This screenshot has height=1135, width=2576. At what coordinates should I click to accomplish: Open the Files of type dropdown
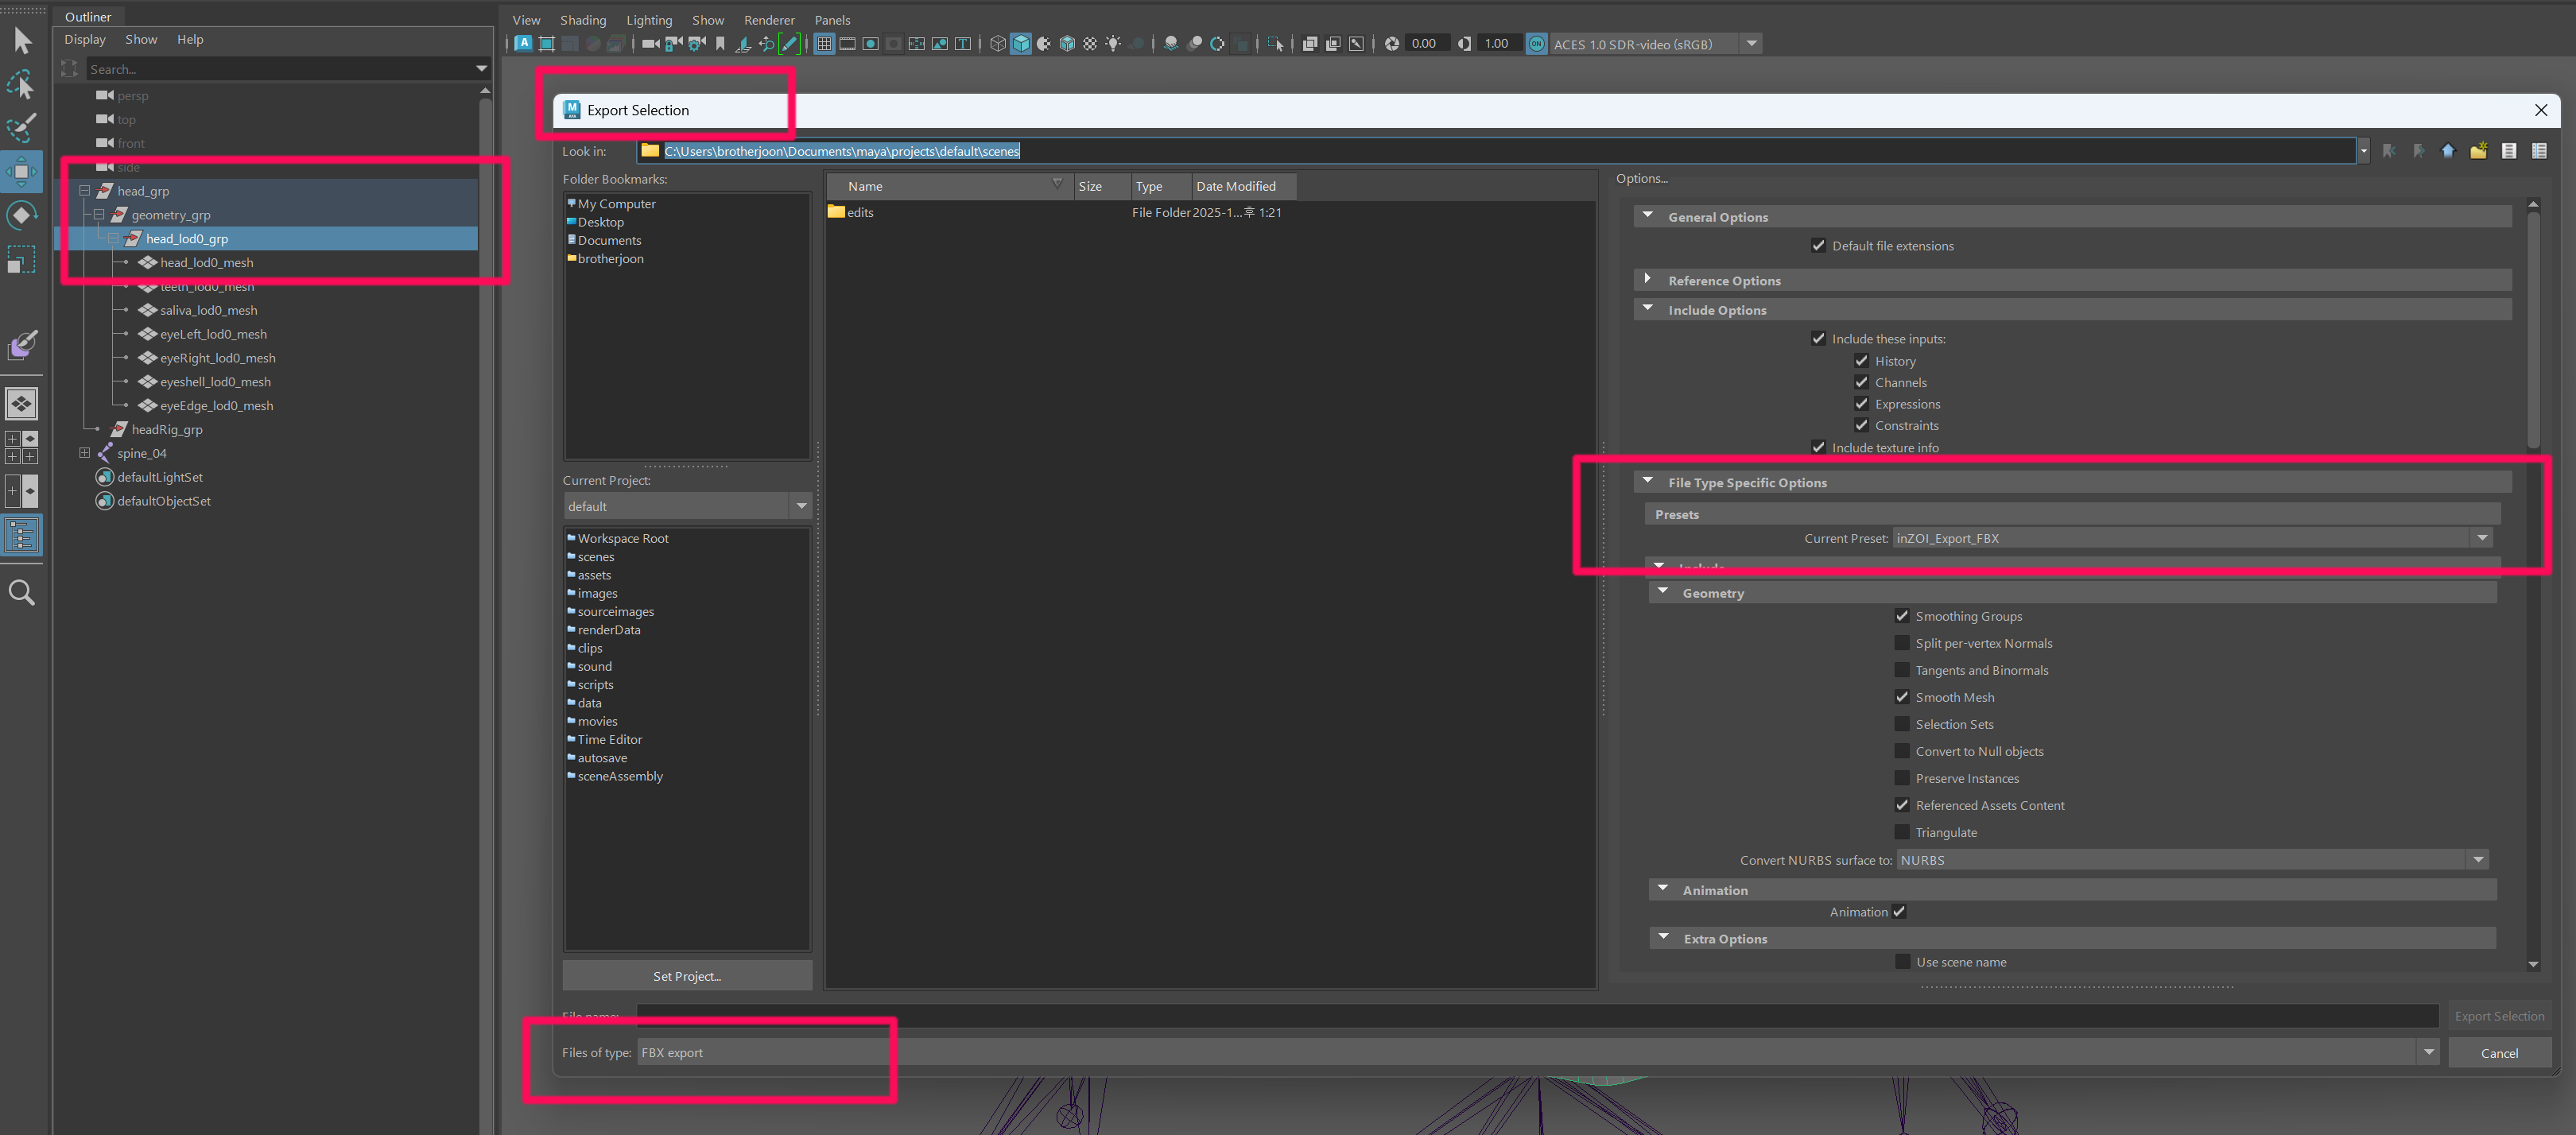coord(2428,1052)
